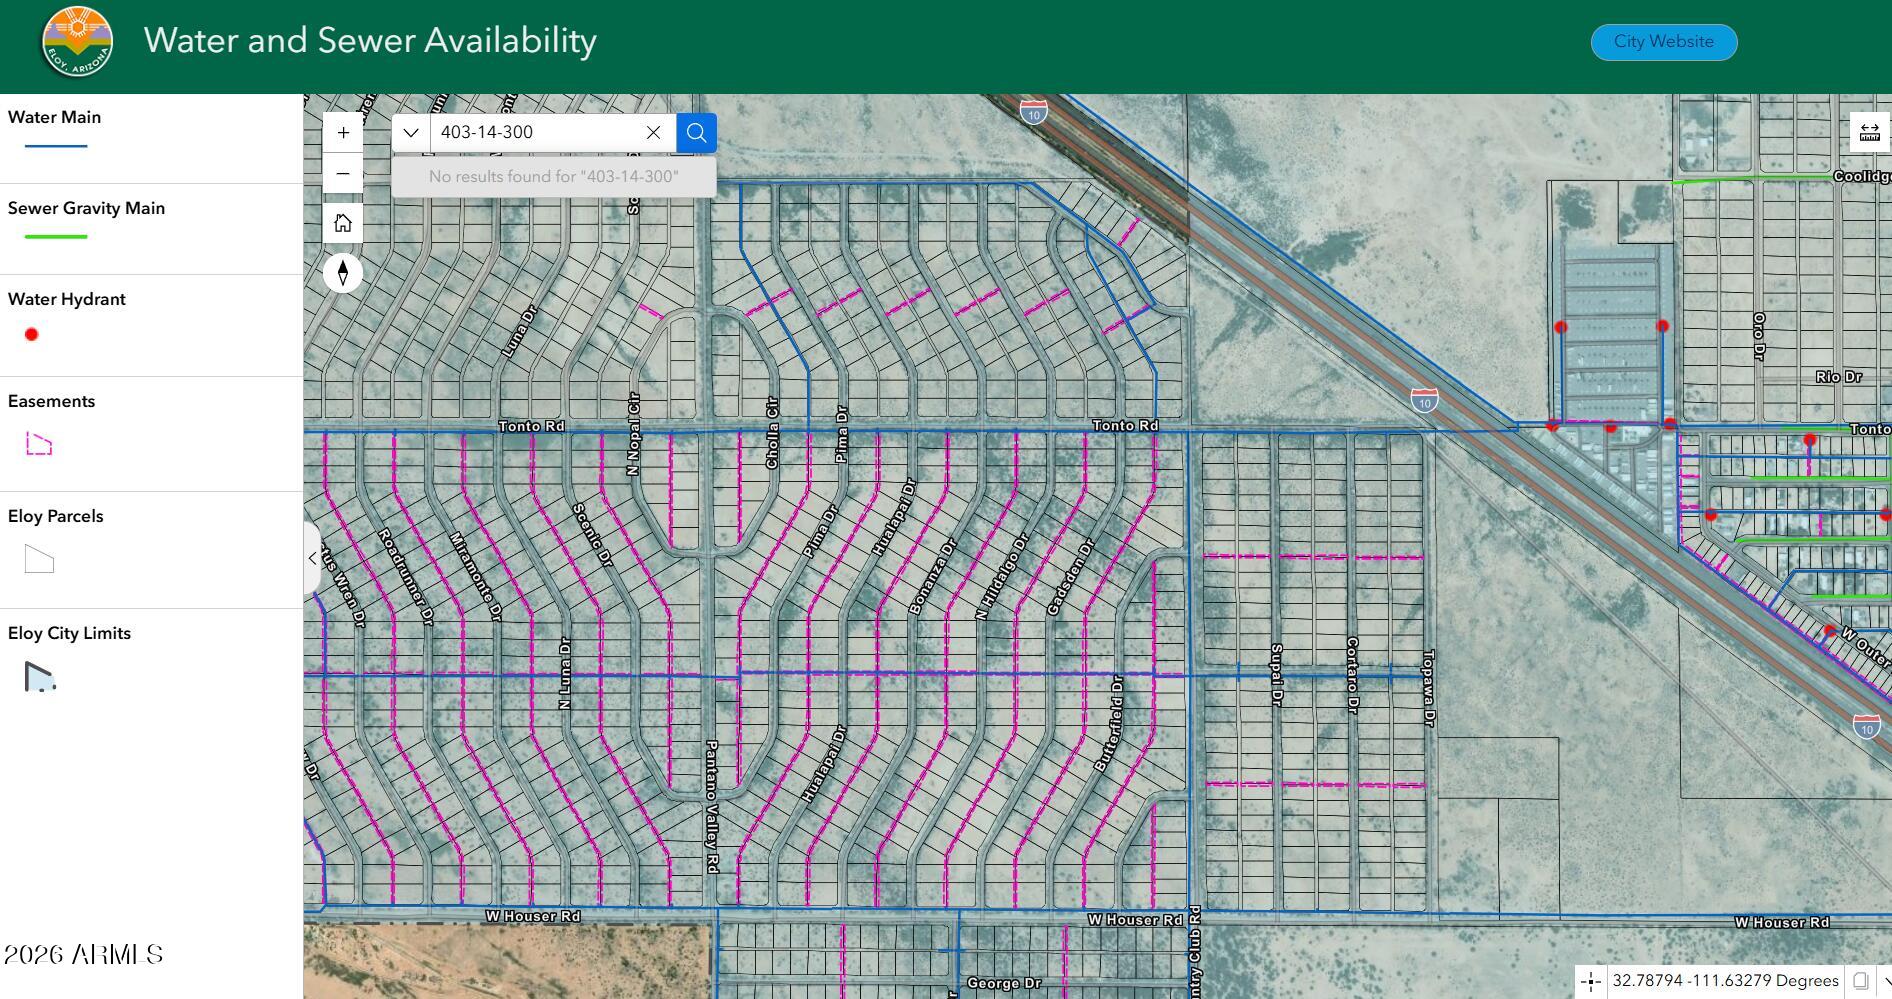The width and height of the screenshot is (1892, 999).
Task: Click the N Nopal Cir street label
Action: click(x=633, y=434)
